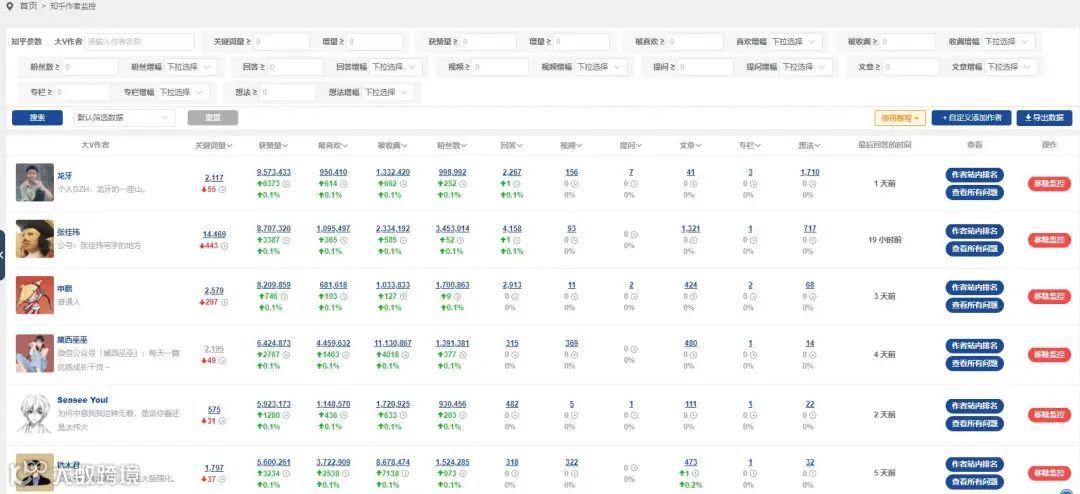Open 黛西巫巫's avatar image
This screenshot has width=1080, height=494.
click(34, 353)
